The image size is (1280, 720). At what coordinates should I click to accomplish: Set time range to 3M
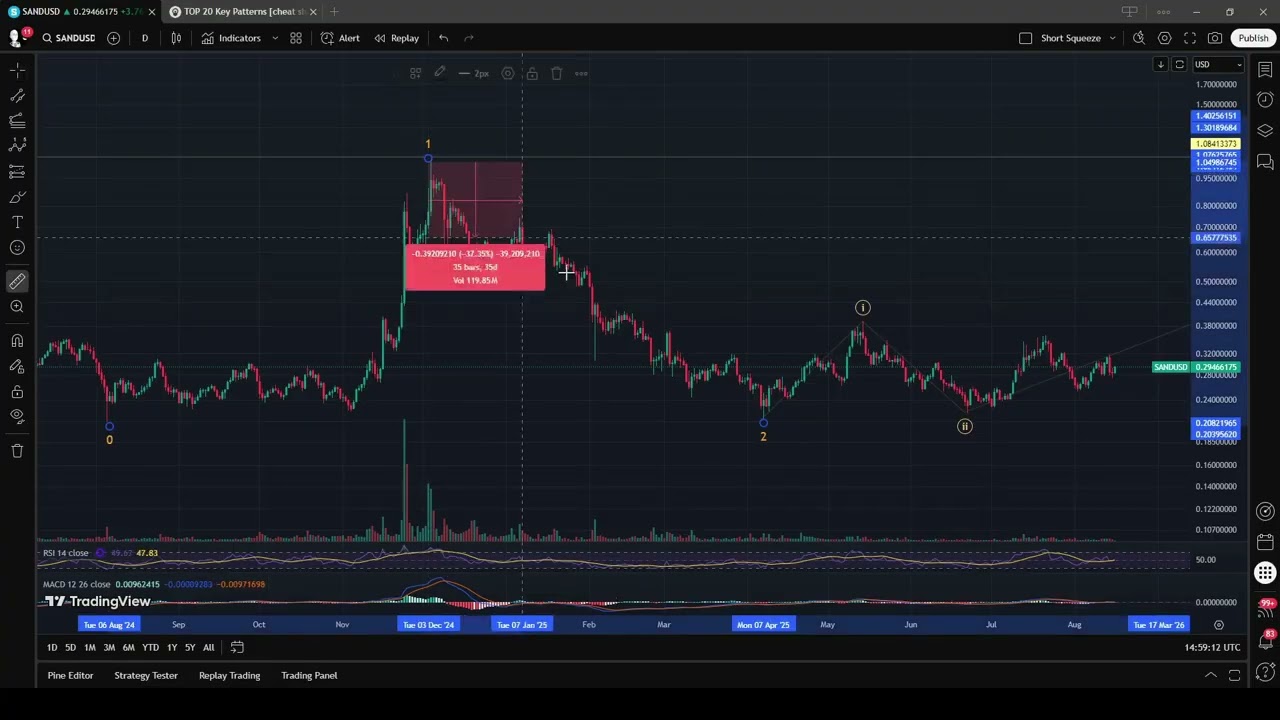click(x=109, y=648)
